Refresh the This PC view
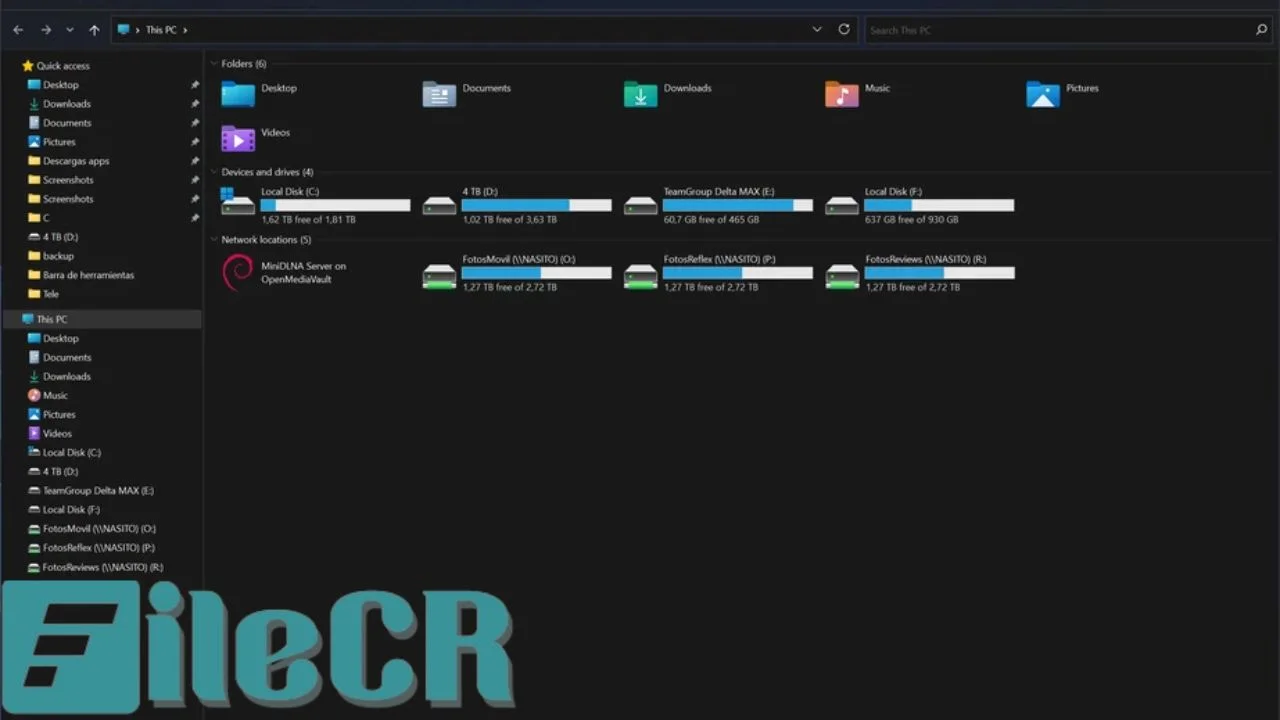1280x720 pixels. click(844, 30)
